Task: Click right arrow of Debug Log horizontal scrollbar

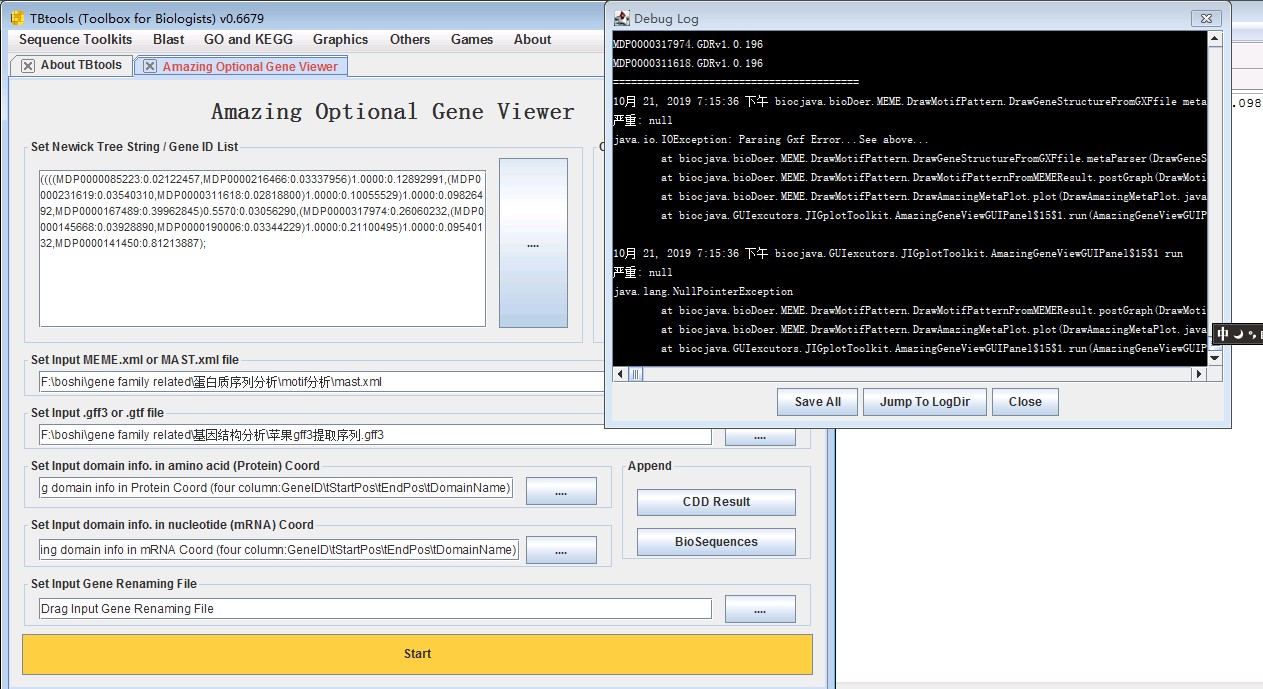Action: [x=1199, y=374]
